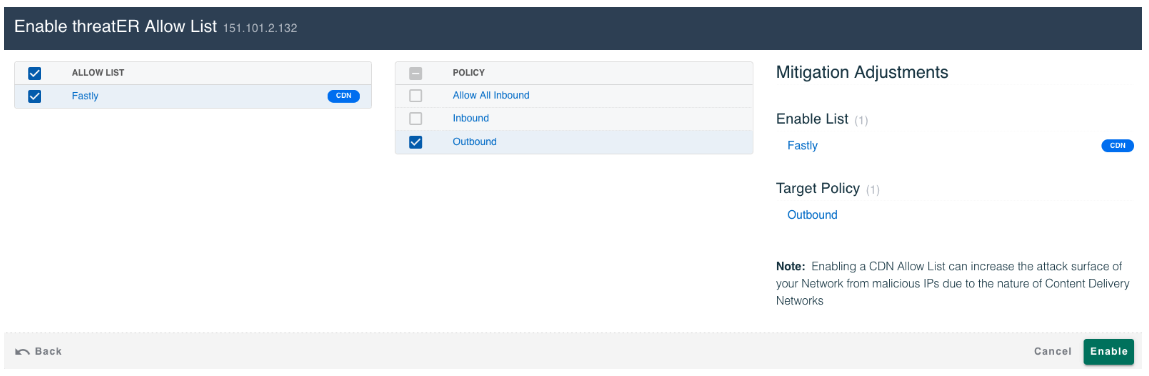Viewport: 1149px width, 376px height.
Task: Check the Inbound policy checkbox
Action: [x=415, y=119]
